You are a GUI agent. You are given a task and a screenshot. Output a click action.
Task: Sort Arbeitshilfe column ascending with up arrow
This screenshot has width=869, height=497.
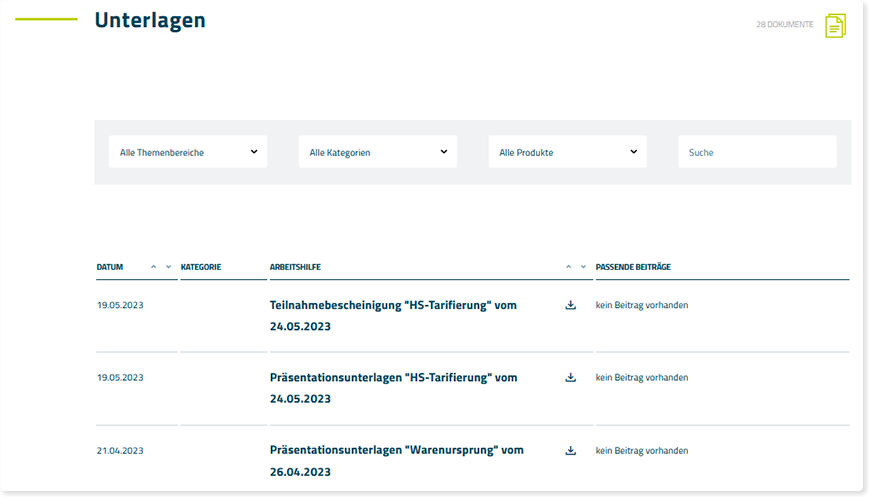coord(568,267)
